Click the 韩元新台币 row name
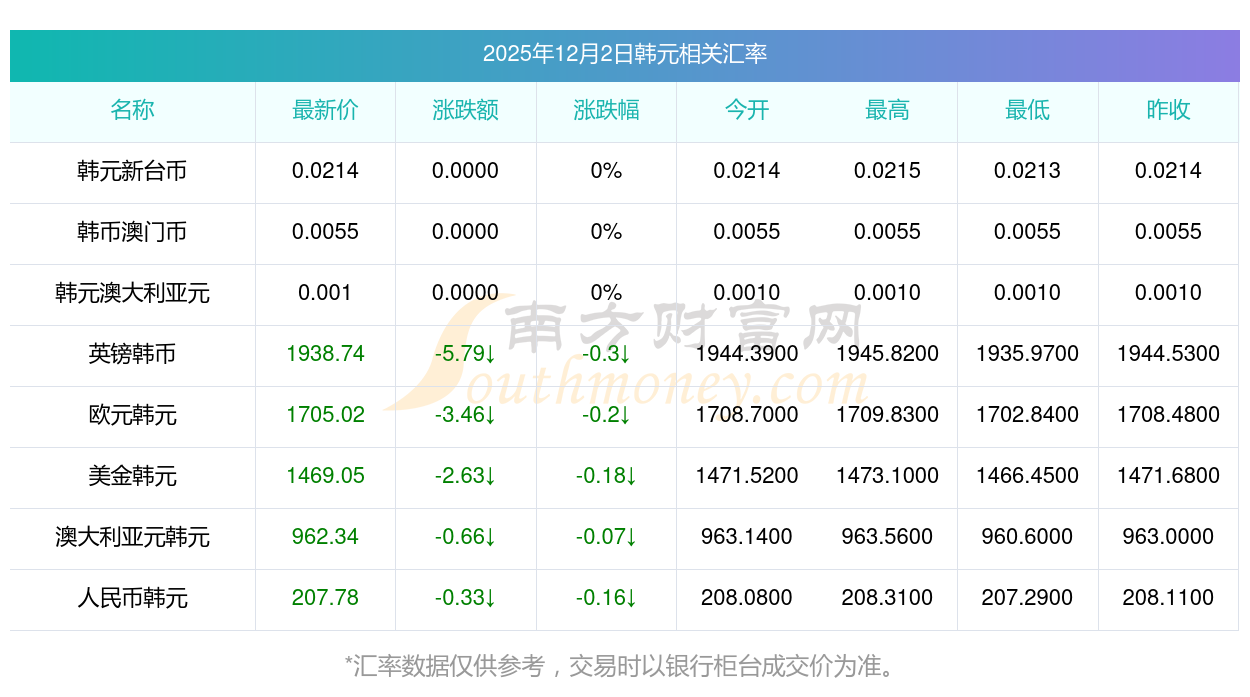The width and height of the screenshot is (1250, 697). (133, 171)
